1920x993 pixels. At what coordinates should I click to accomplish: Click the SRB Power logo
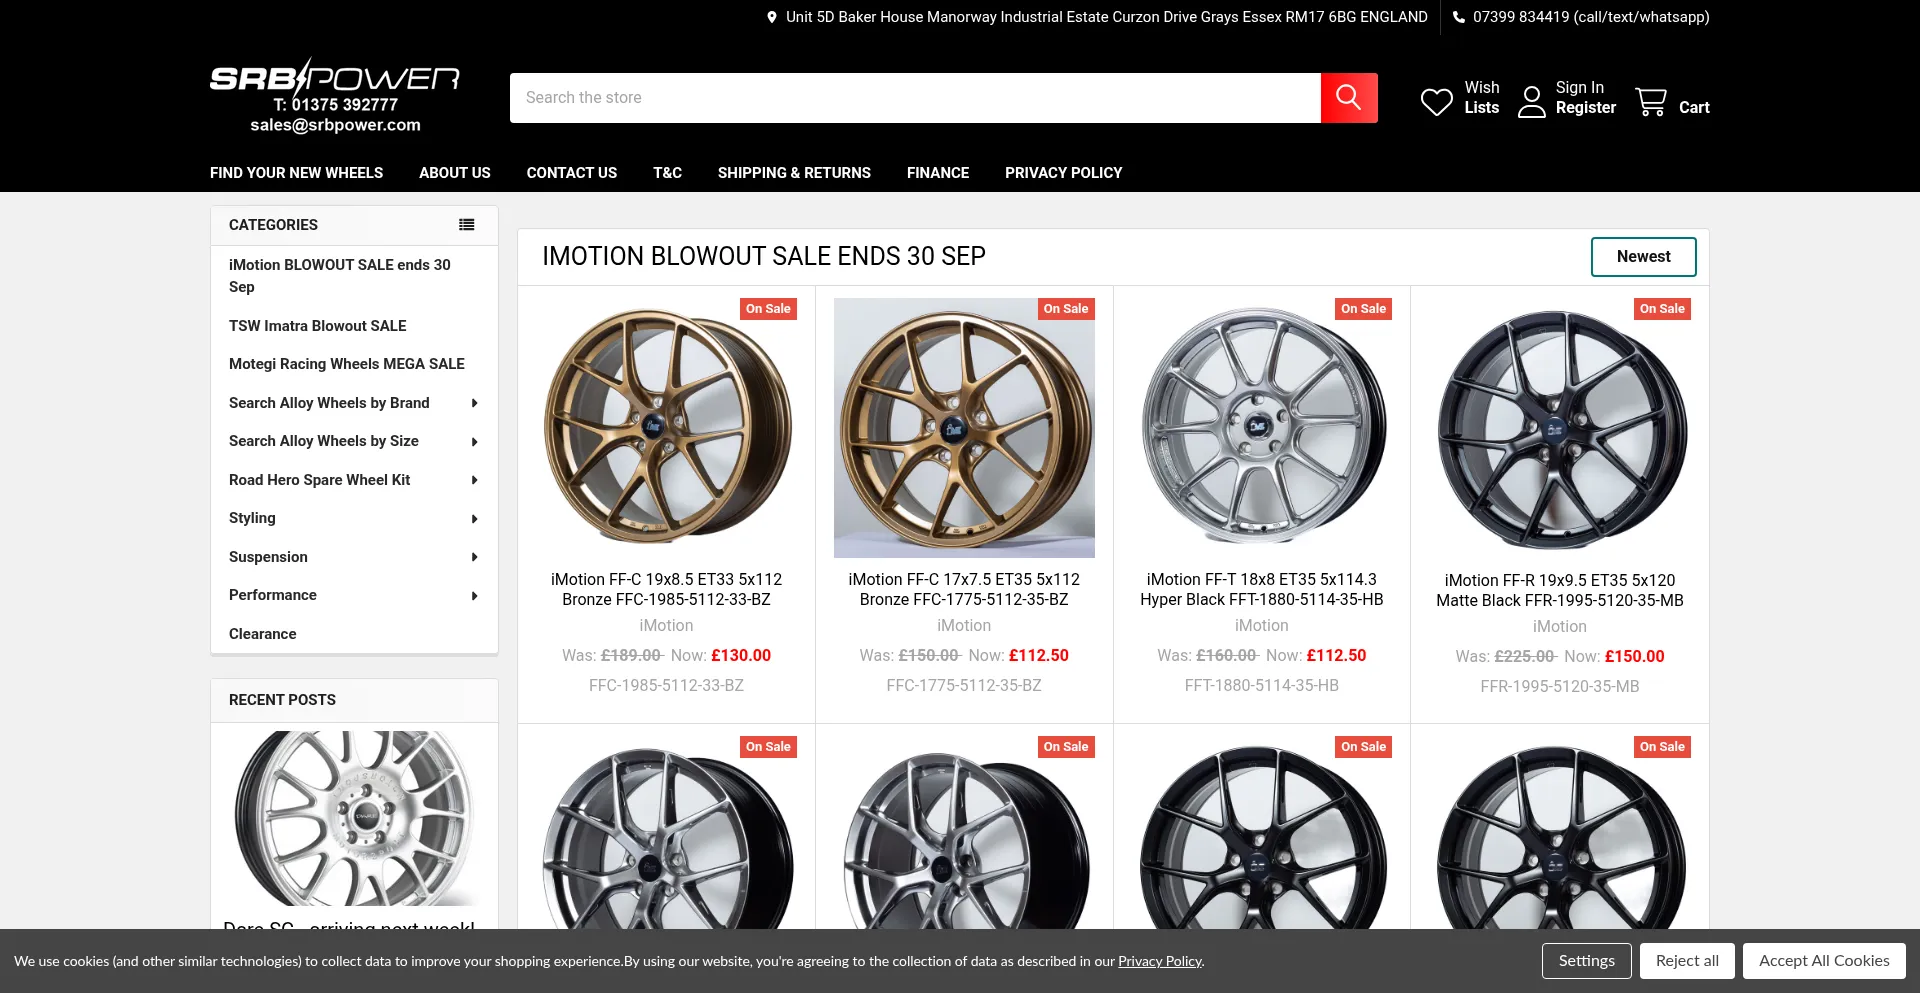click(x=334, y=78)
